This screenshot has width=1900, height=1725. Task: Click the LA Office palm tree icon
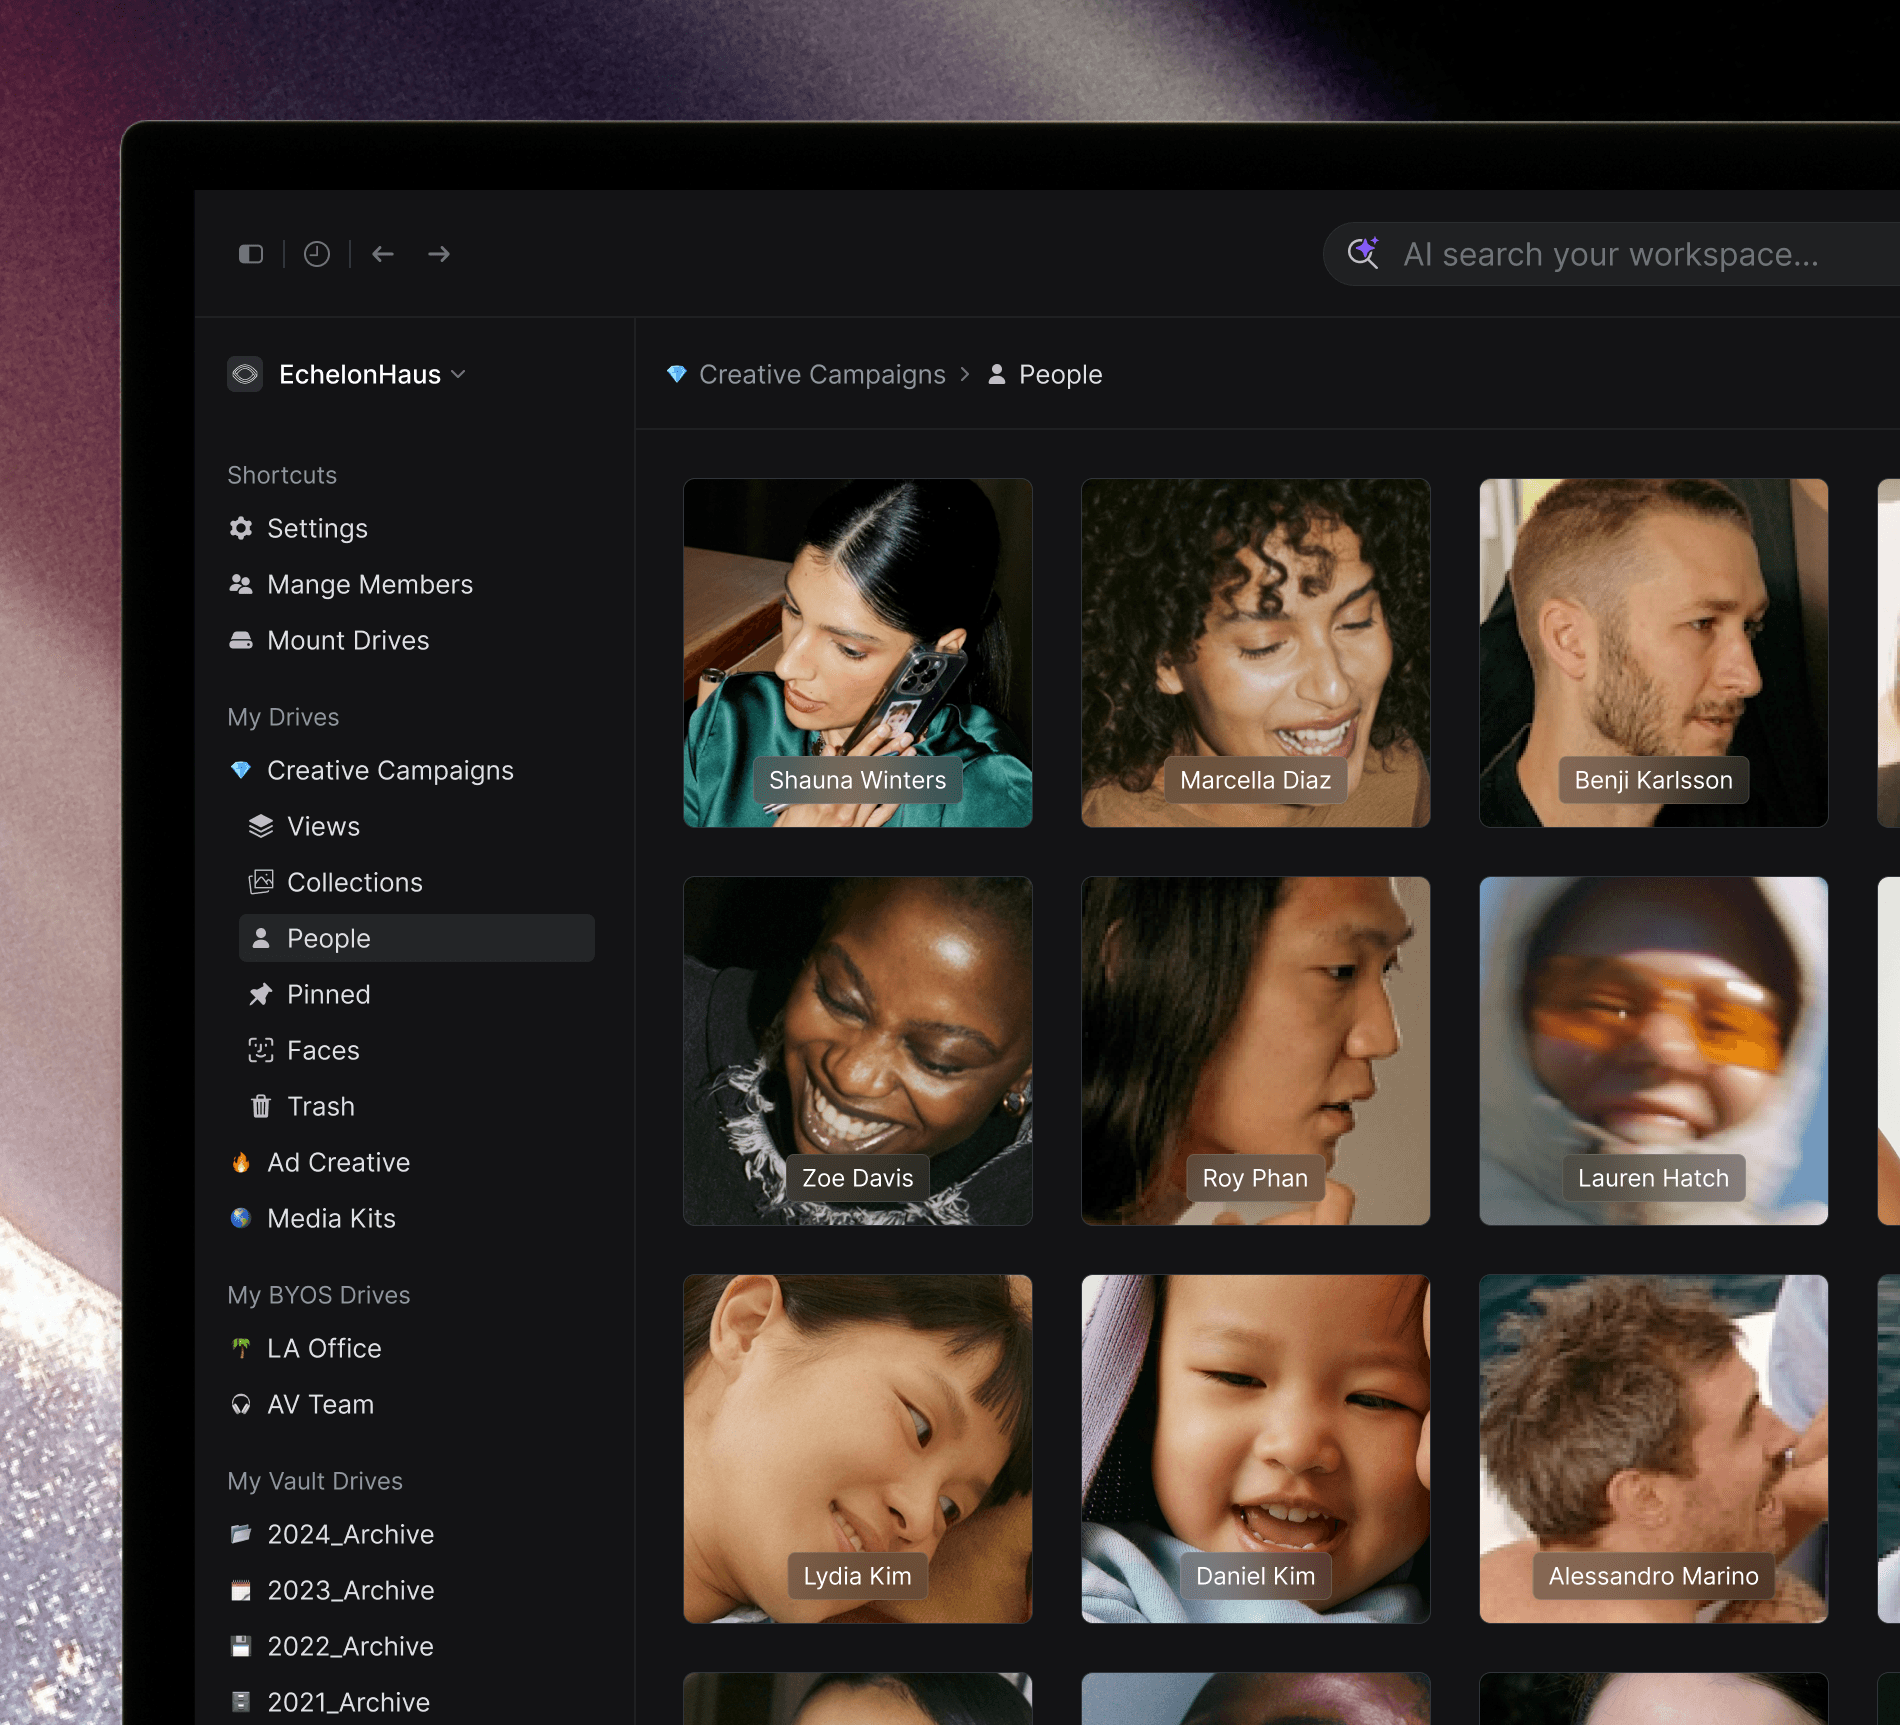click(241, 1348)
